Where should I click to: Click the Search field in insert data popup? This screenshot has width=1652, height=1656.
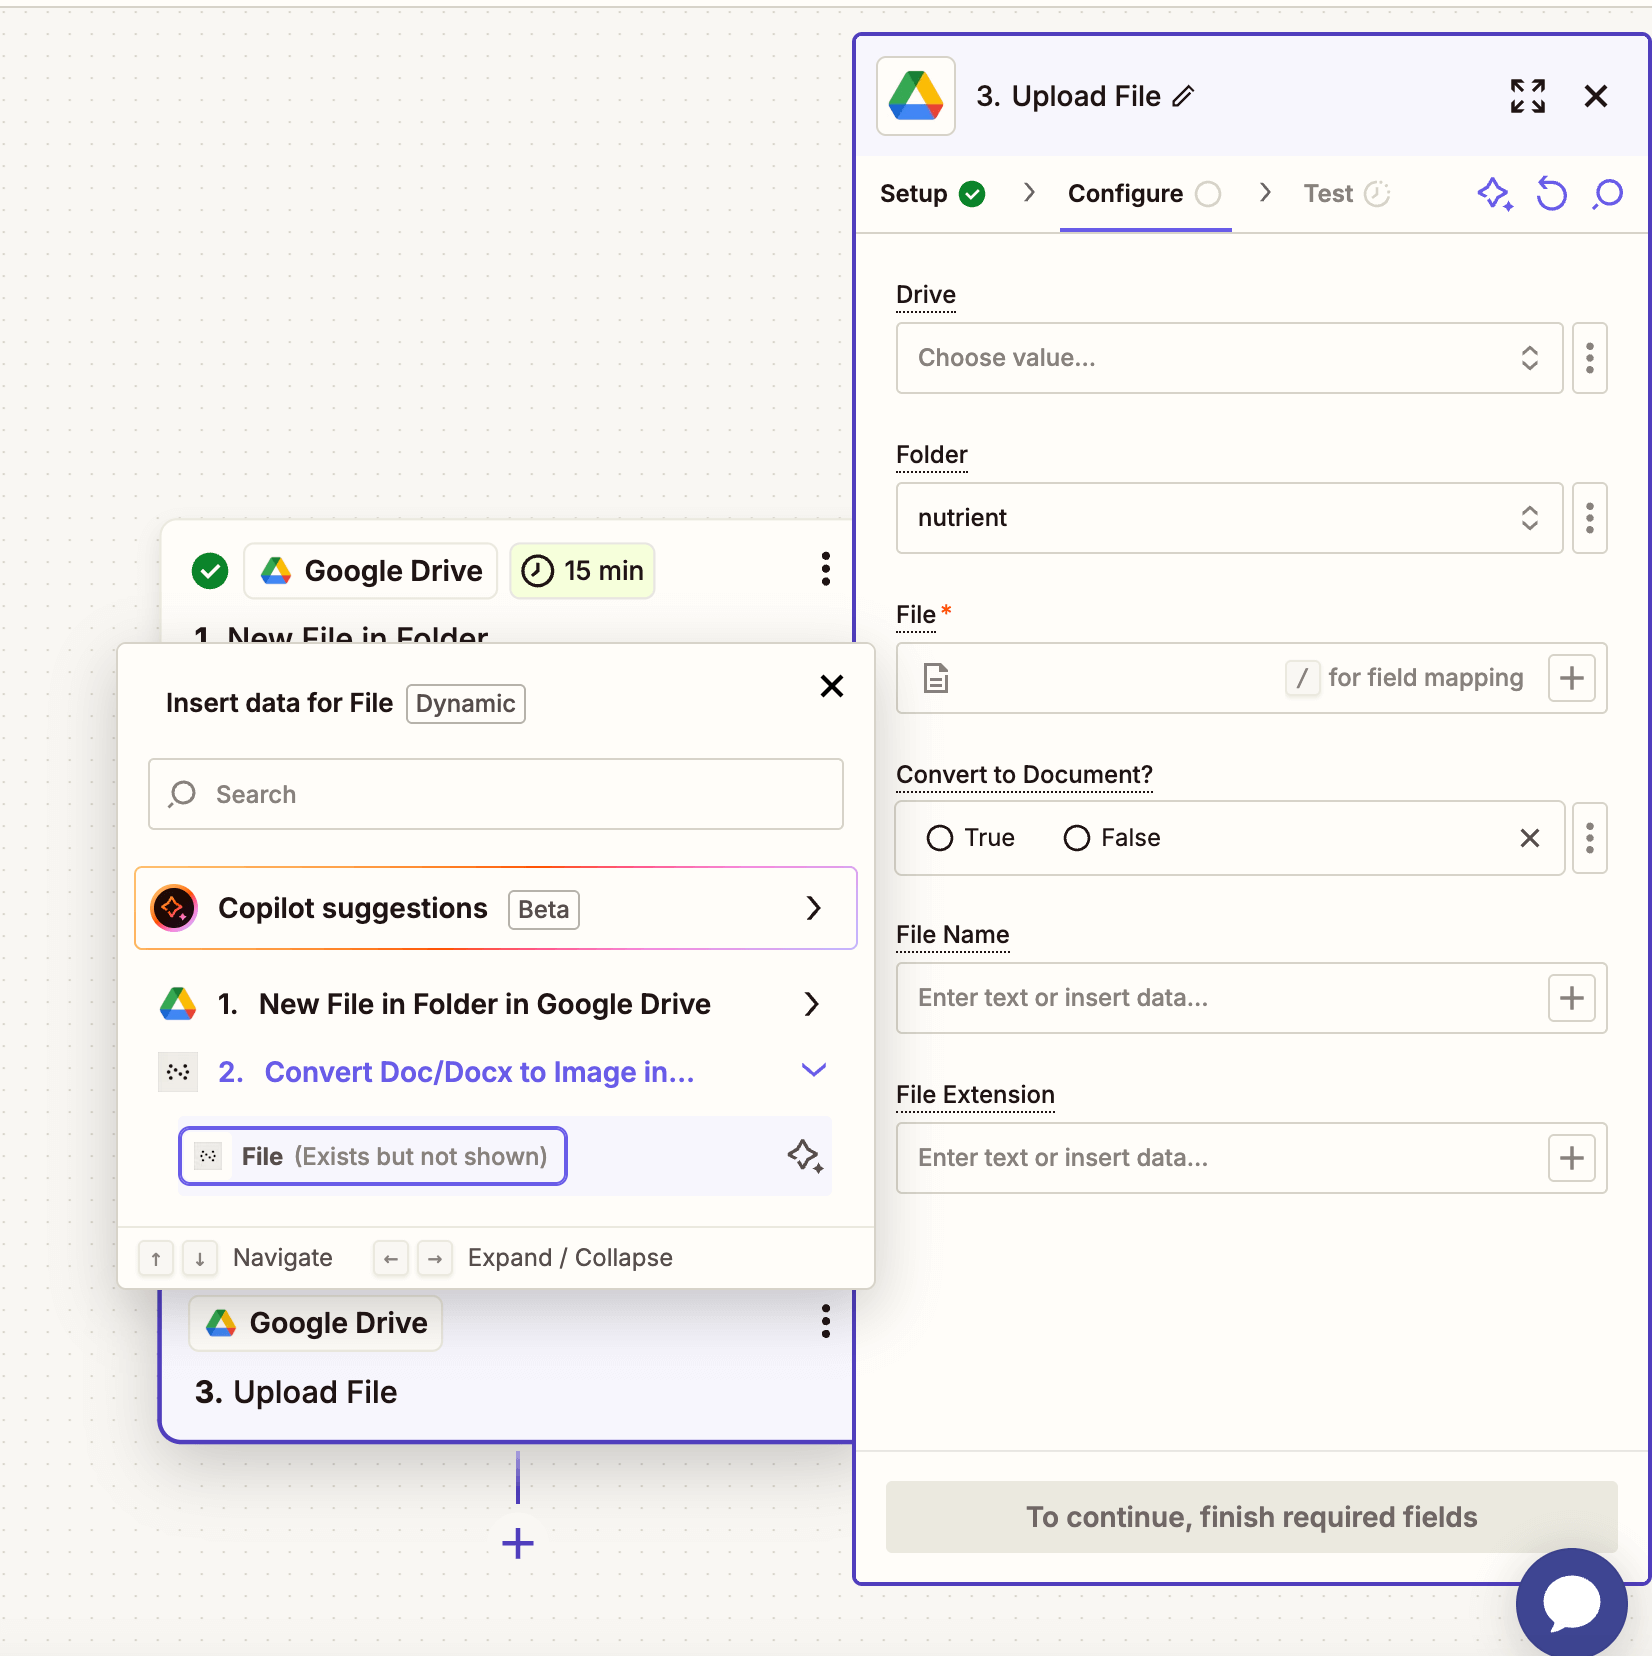tap(496, 794)
